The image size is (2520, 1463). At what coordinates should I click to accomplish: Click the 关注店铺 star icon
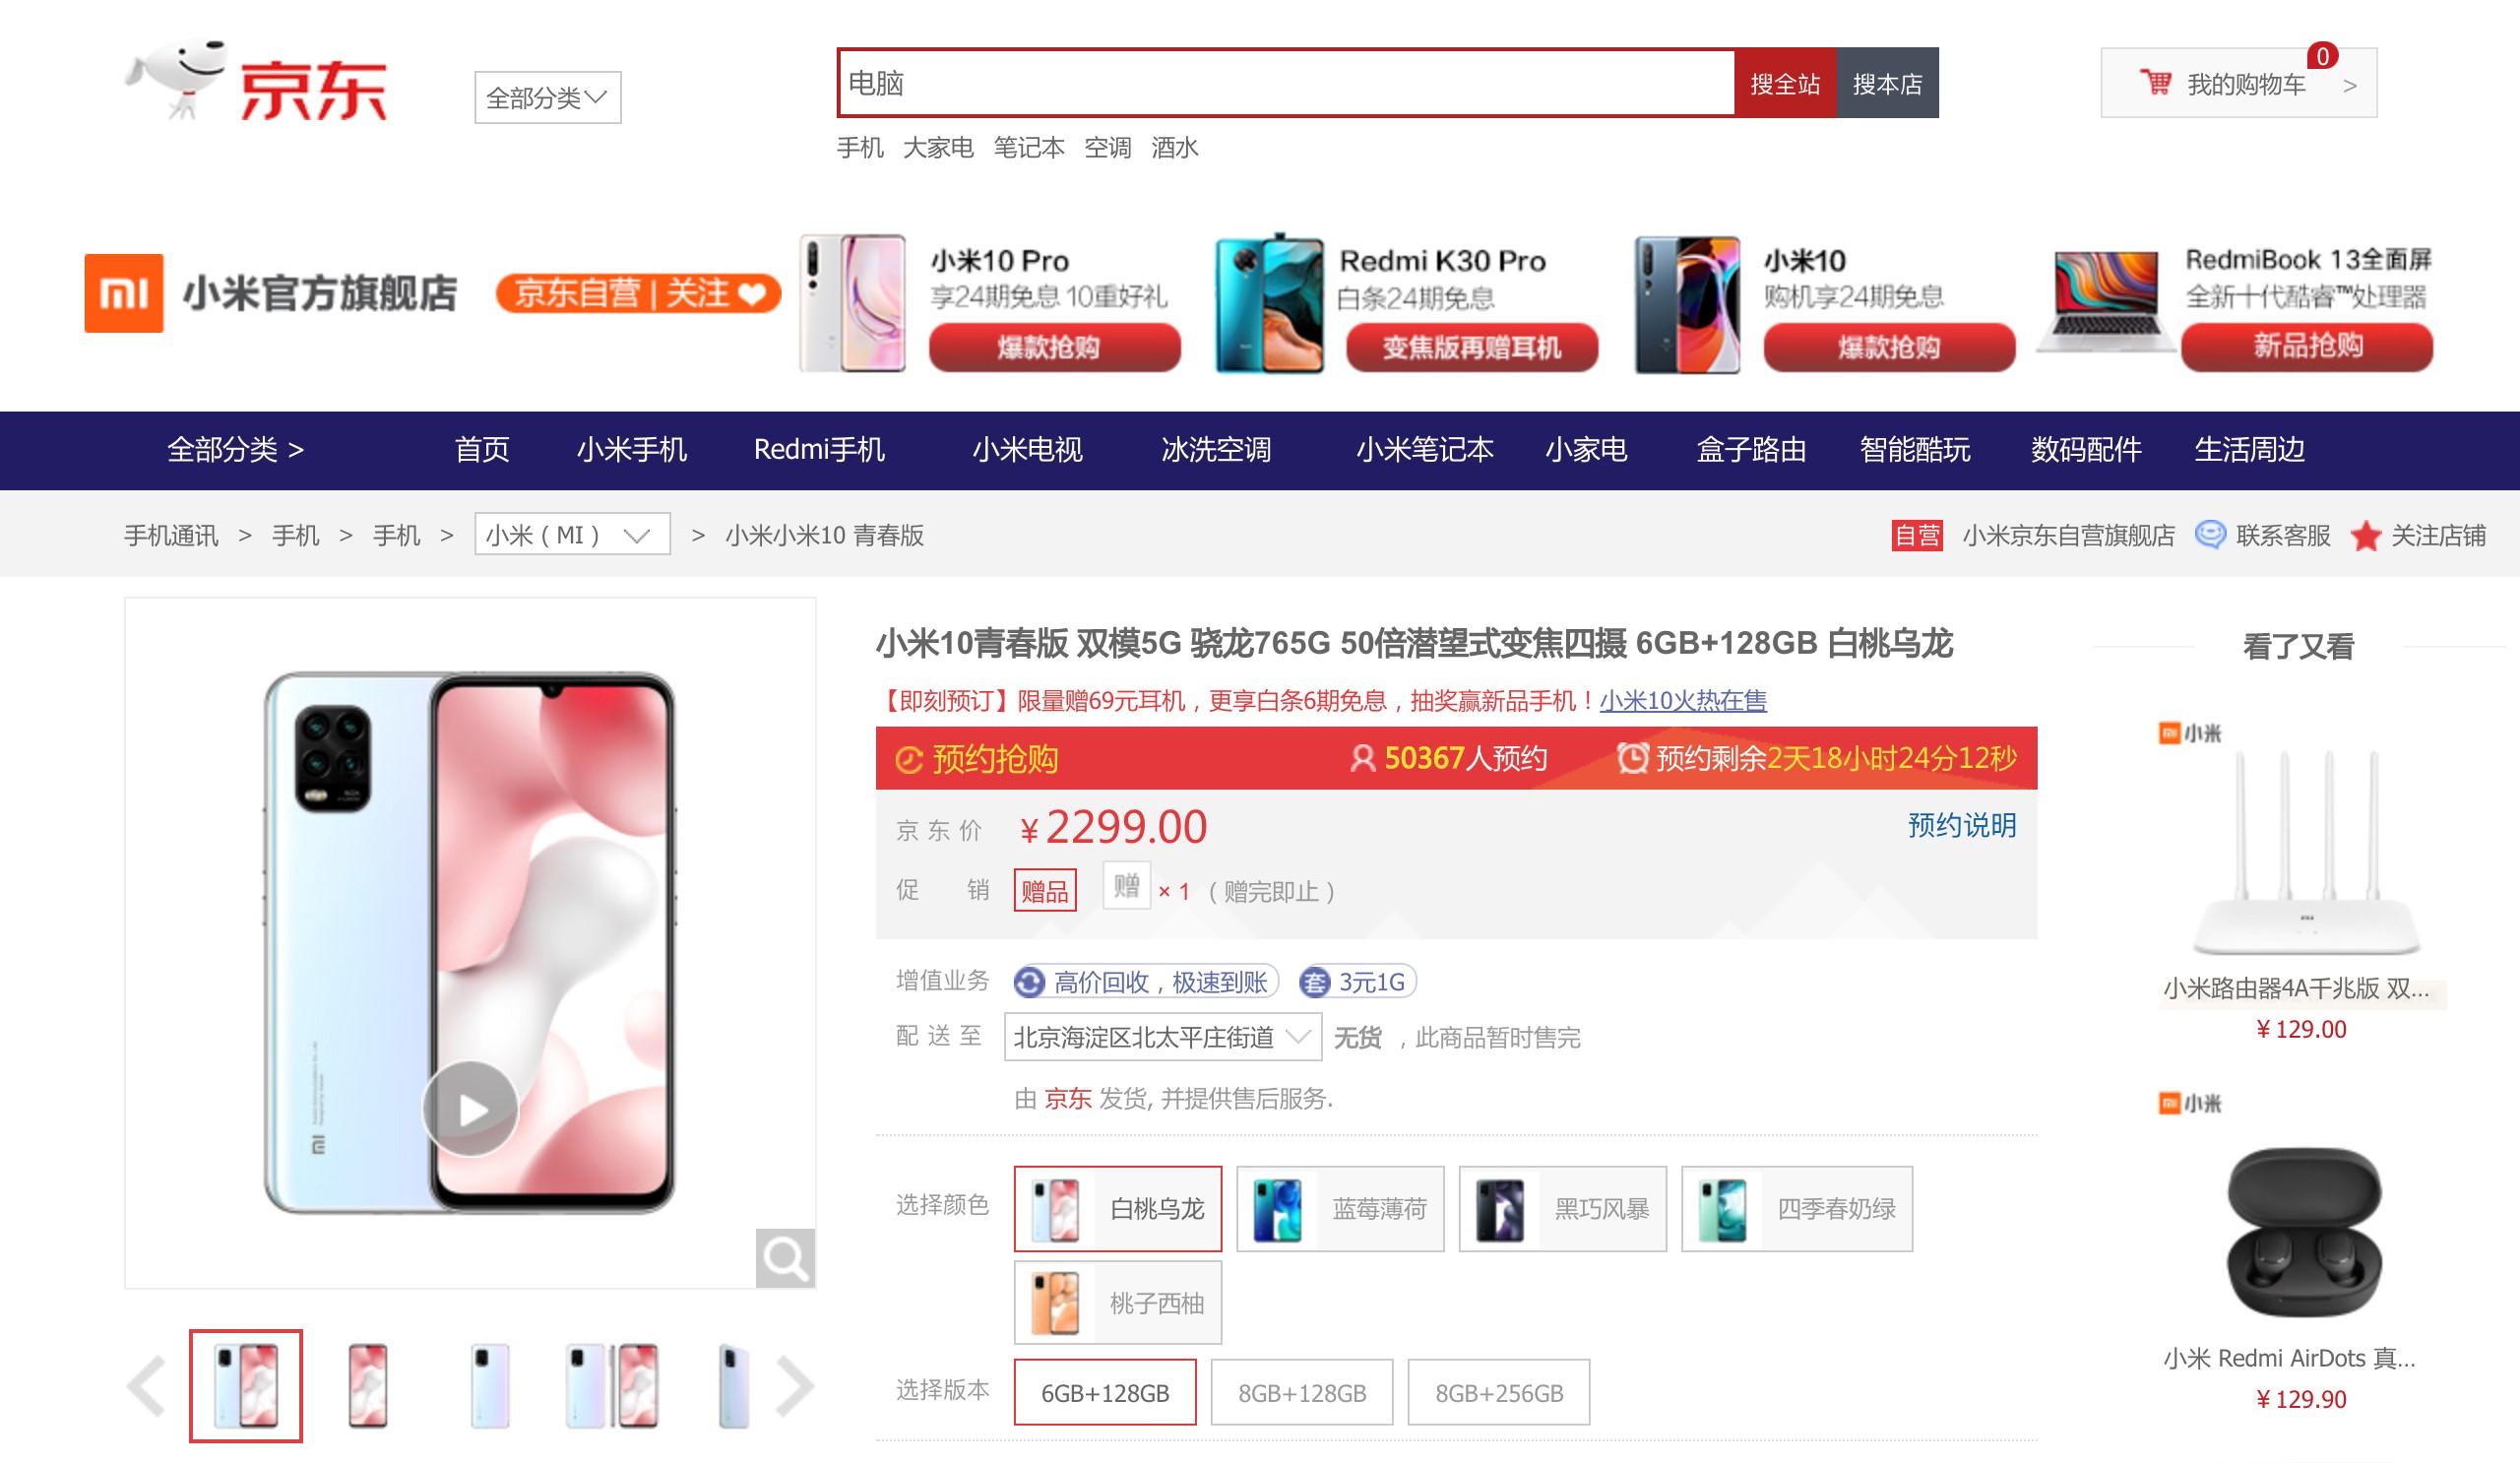[2365, 535]
